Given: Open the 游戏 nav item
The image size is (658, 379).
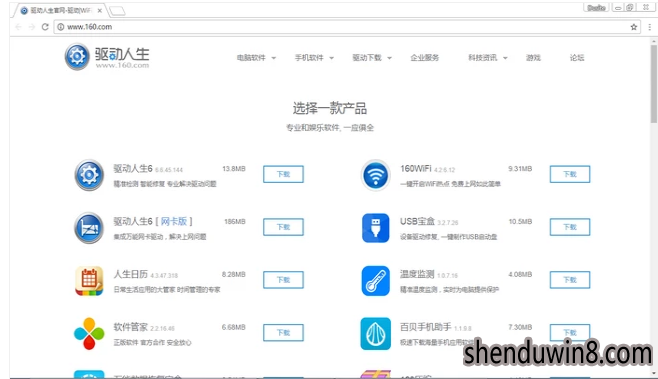Looking at the screenshot, I should 533,58.
